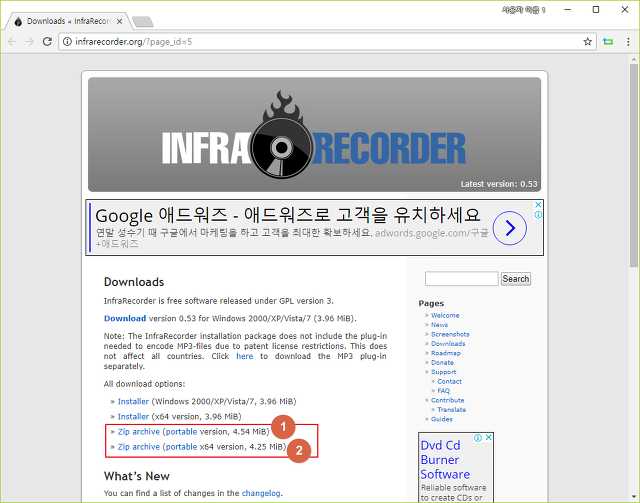Open the Support page link

(443, 372)
